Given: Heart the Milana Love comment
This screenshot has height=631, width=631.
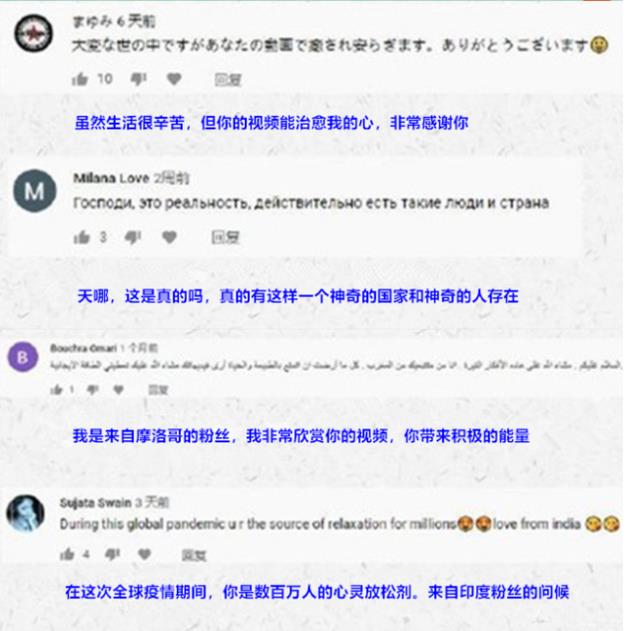Looking at the screenshot, I should pyautogui.click(x=169, y=237).
